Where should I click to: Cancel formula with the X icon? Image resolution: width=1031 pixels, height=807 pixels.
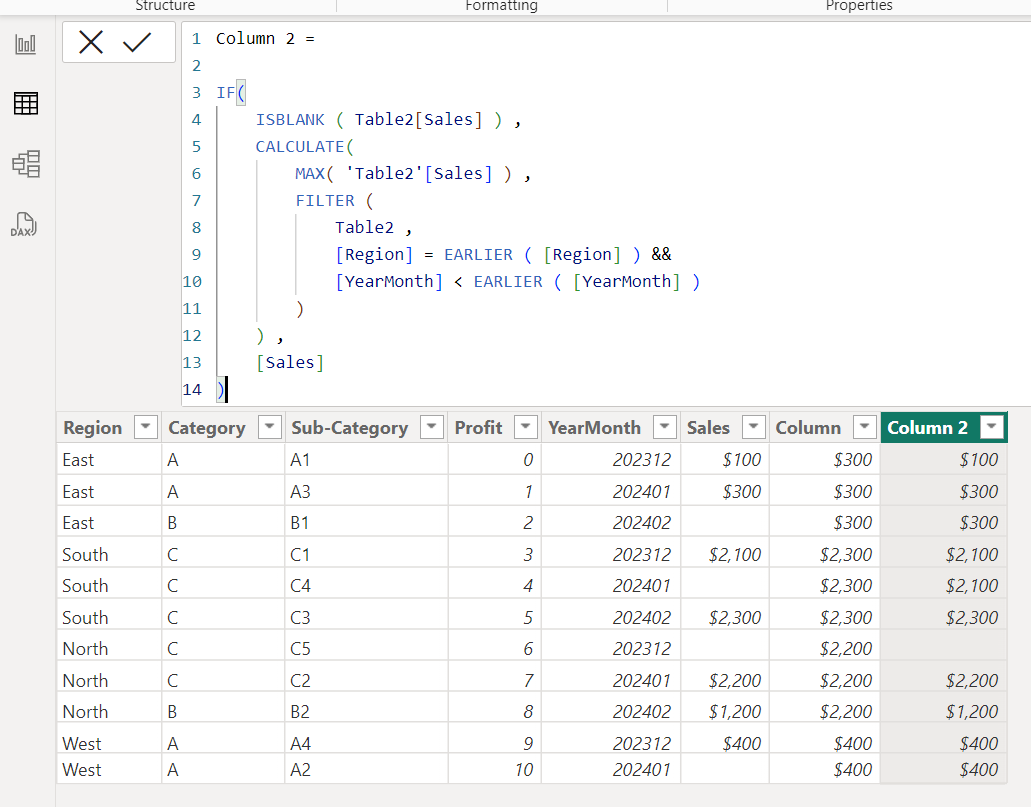coord(91,43)
